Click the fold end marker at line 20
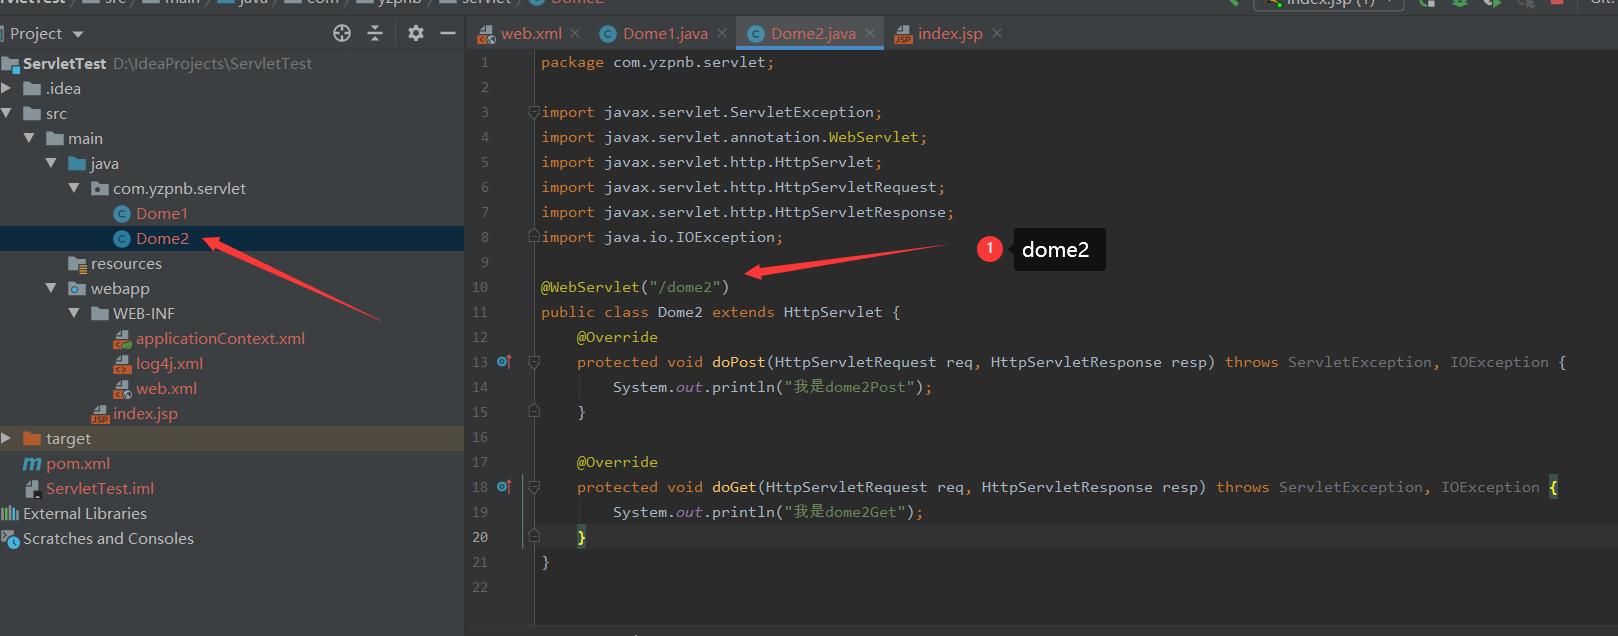Image resolution: width=1618 pixels, height=636 pixels. click(534, 536)
